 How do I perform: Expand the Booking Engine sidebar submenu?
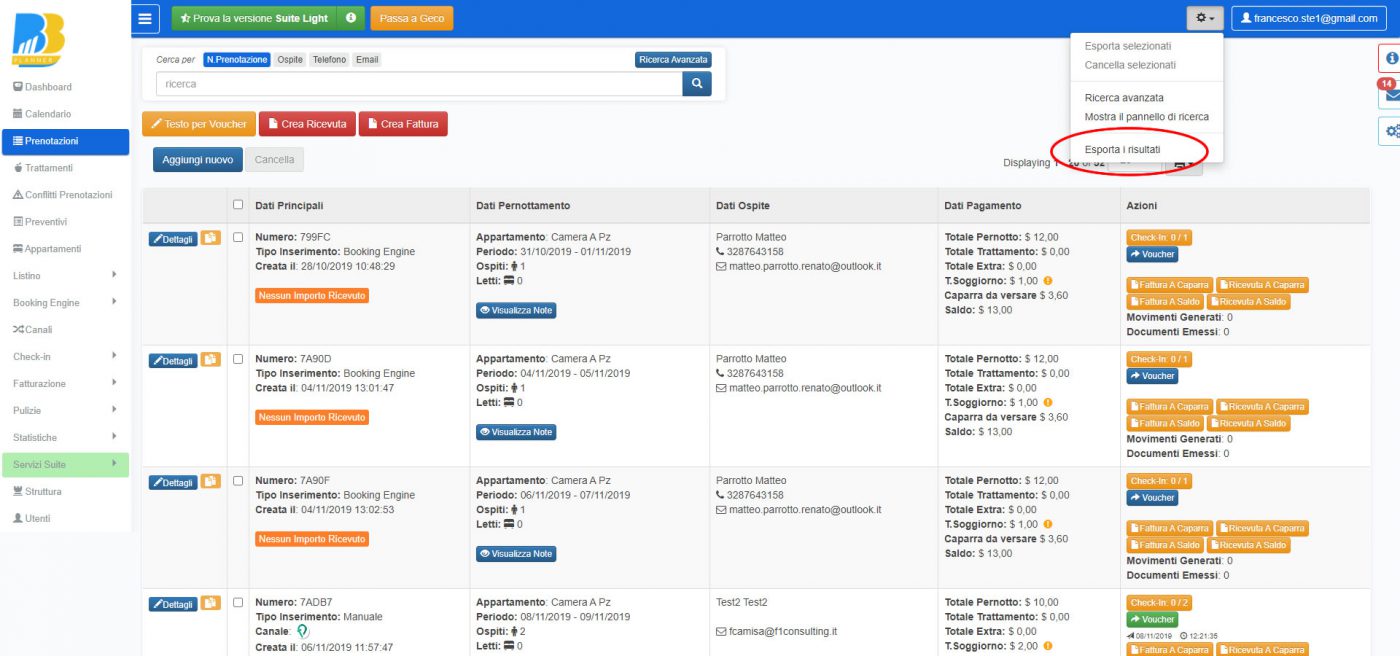(65, 302)
